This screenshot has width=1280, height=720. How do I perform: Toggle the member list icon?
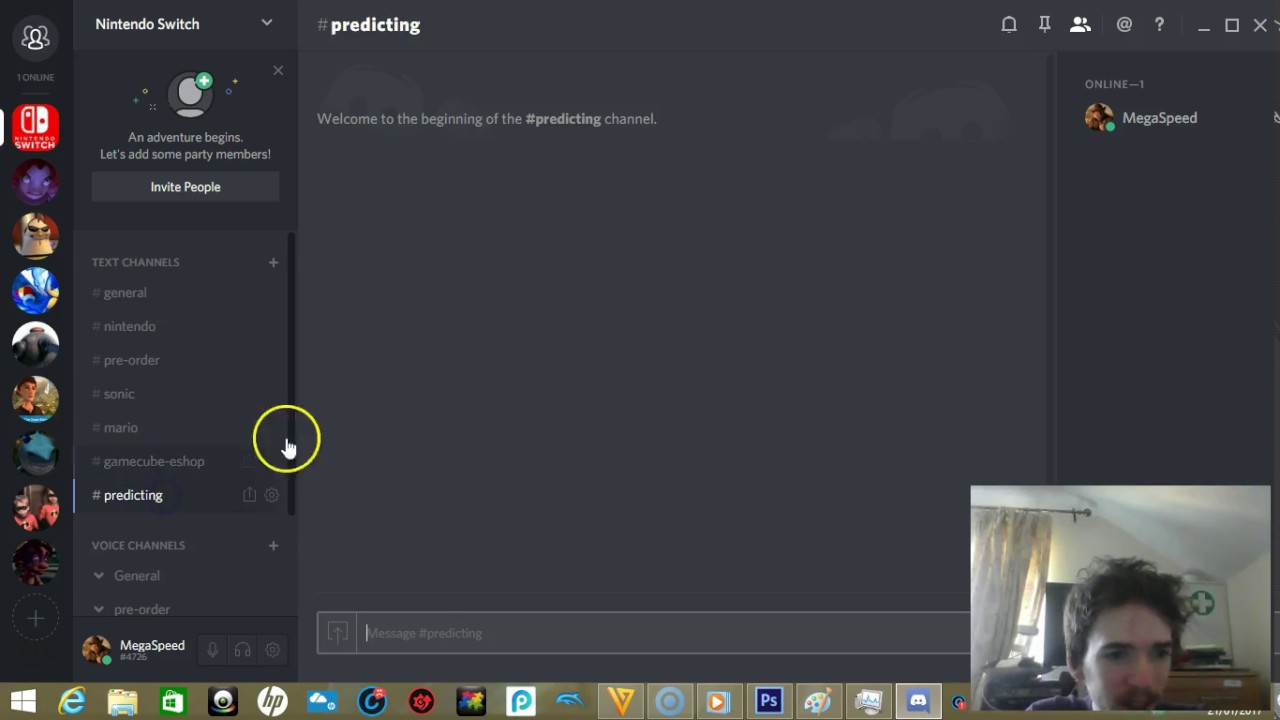[x=1080, y=25]
